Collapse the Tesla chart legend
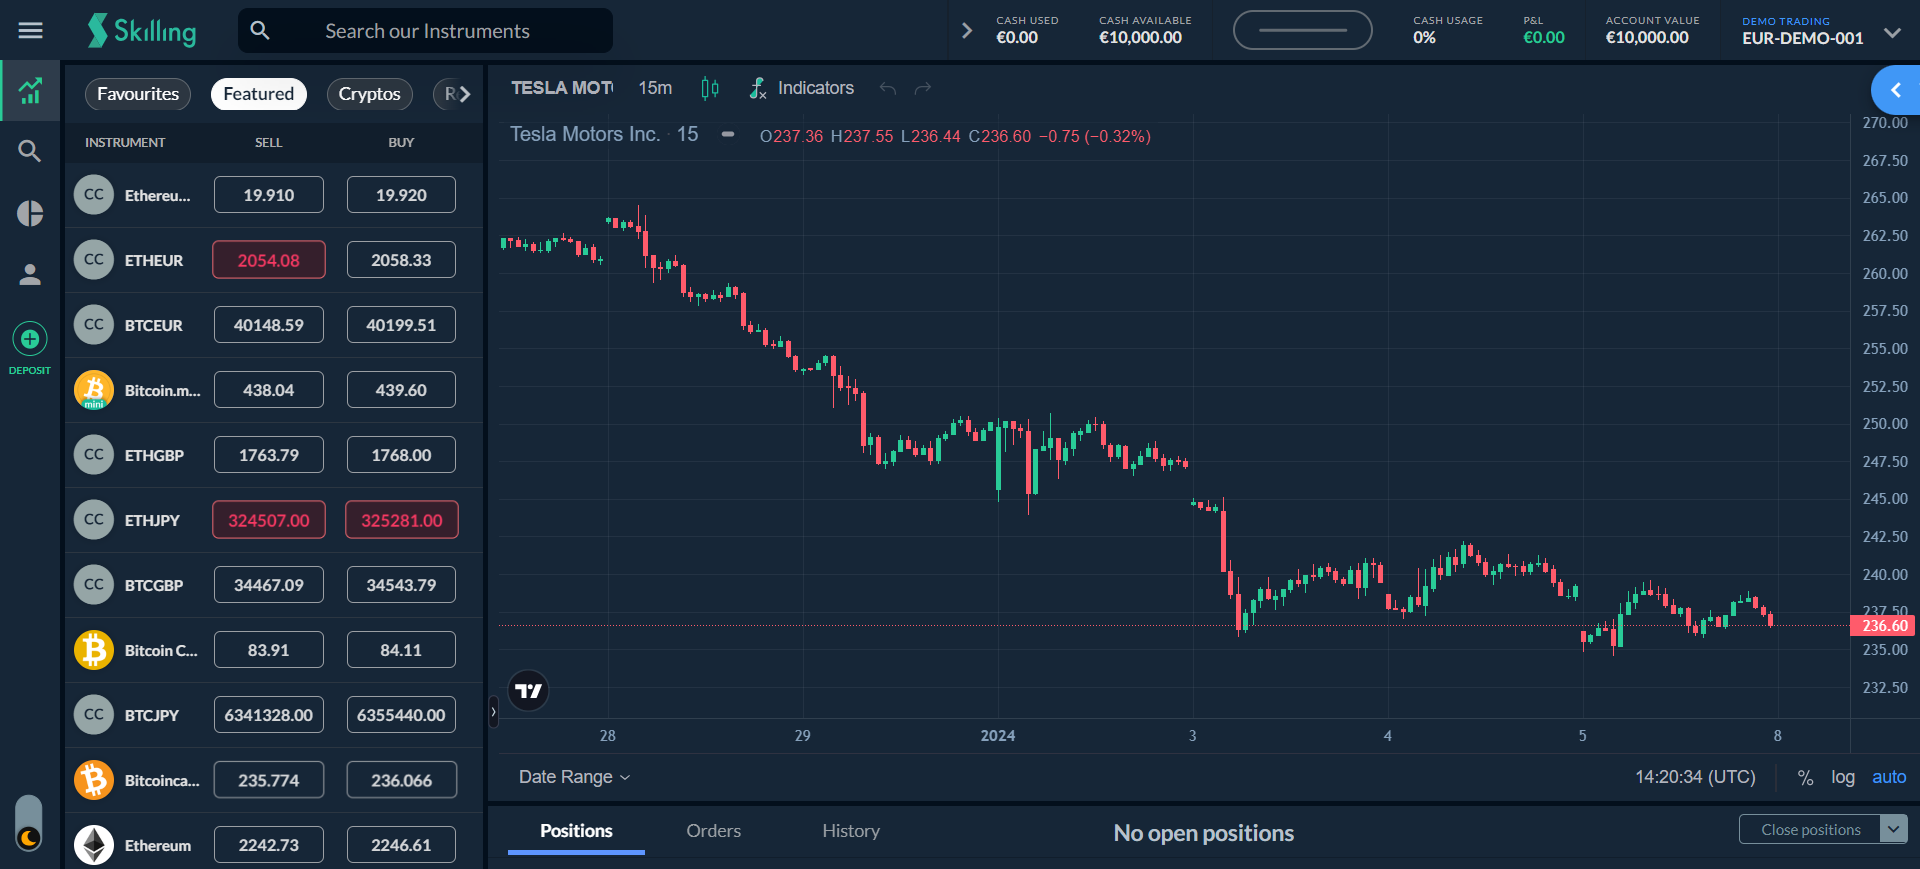Viewport: 1920px width, 869px height. point(728,134)
